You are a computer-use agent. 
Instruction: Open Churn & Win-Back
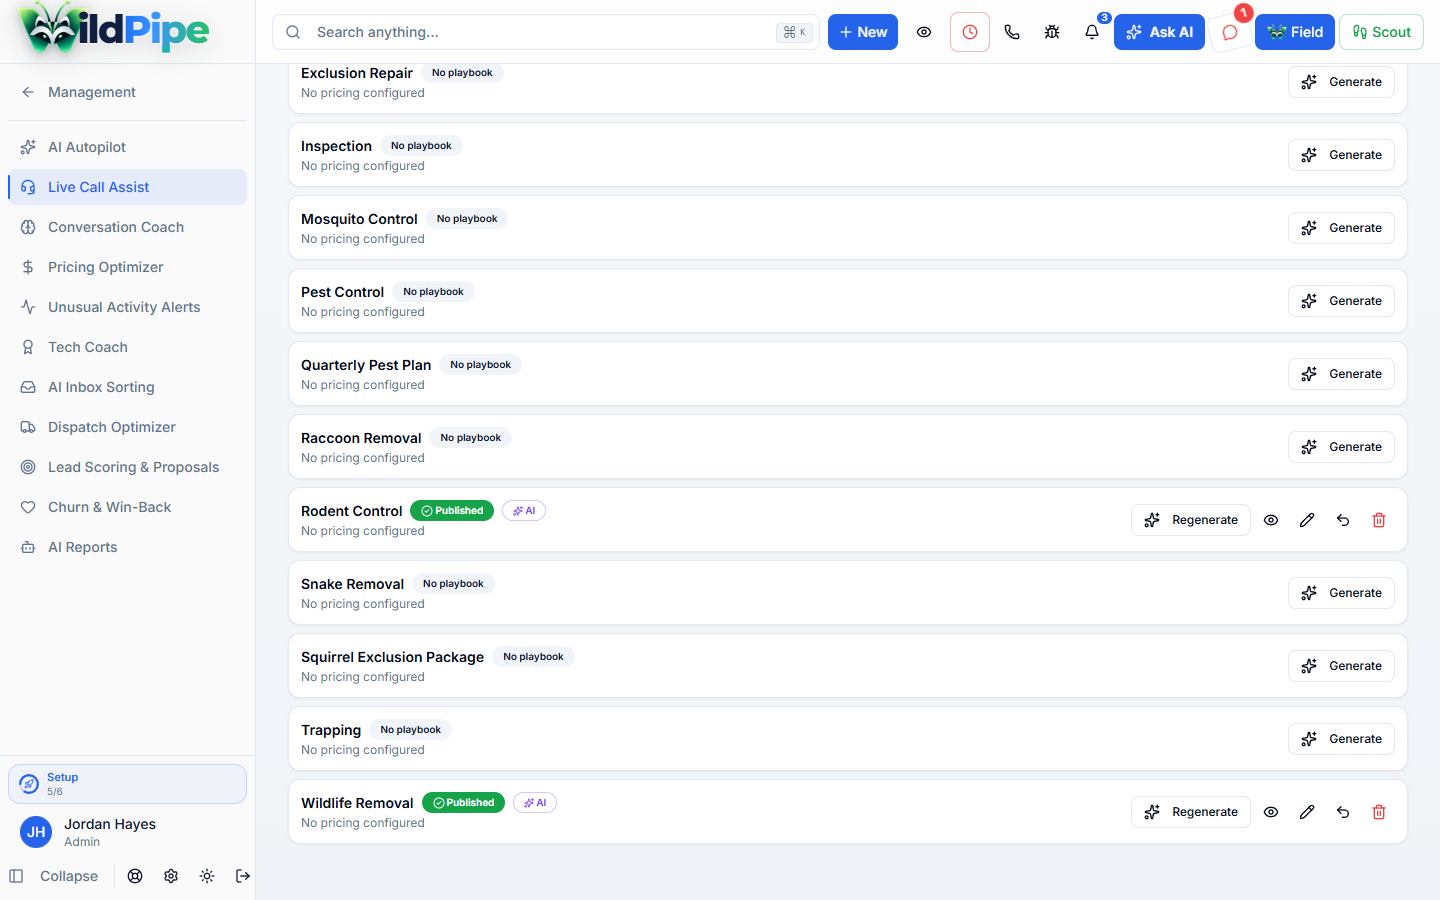click(x=127, y=507)
